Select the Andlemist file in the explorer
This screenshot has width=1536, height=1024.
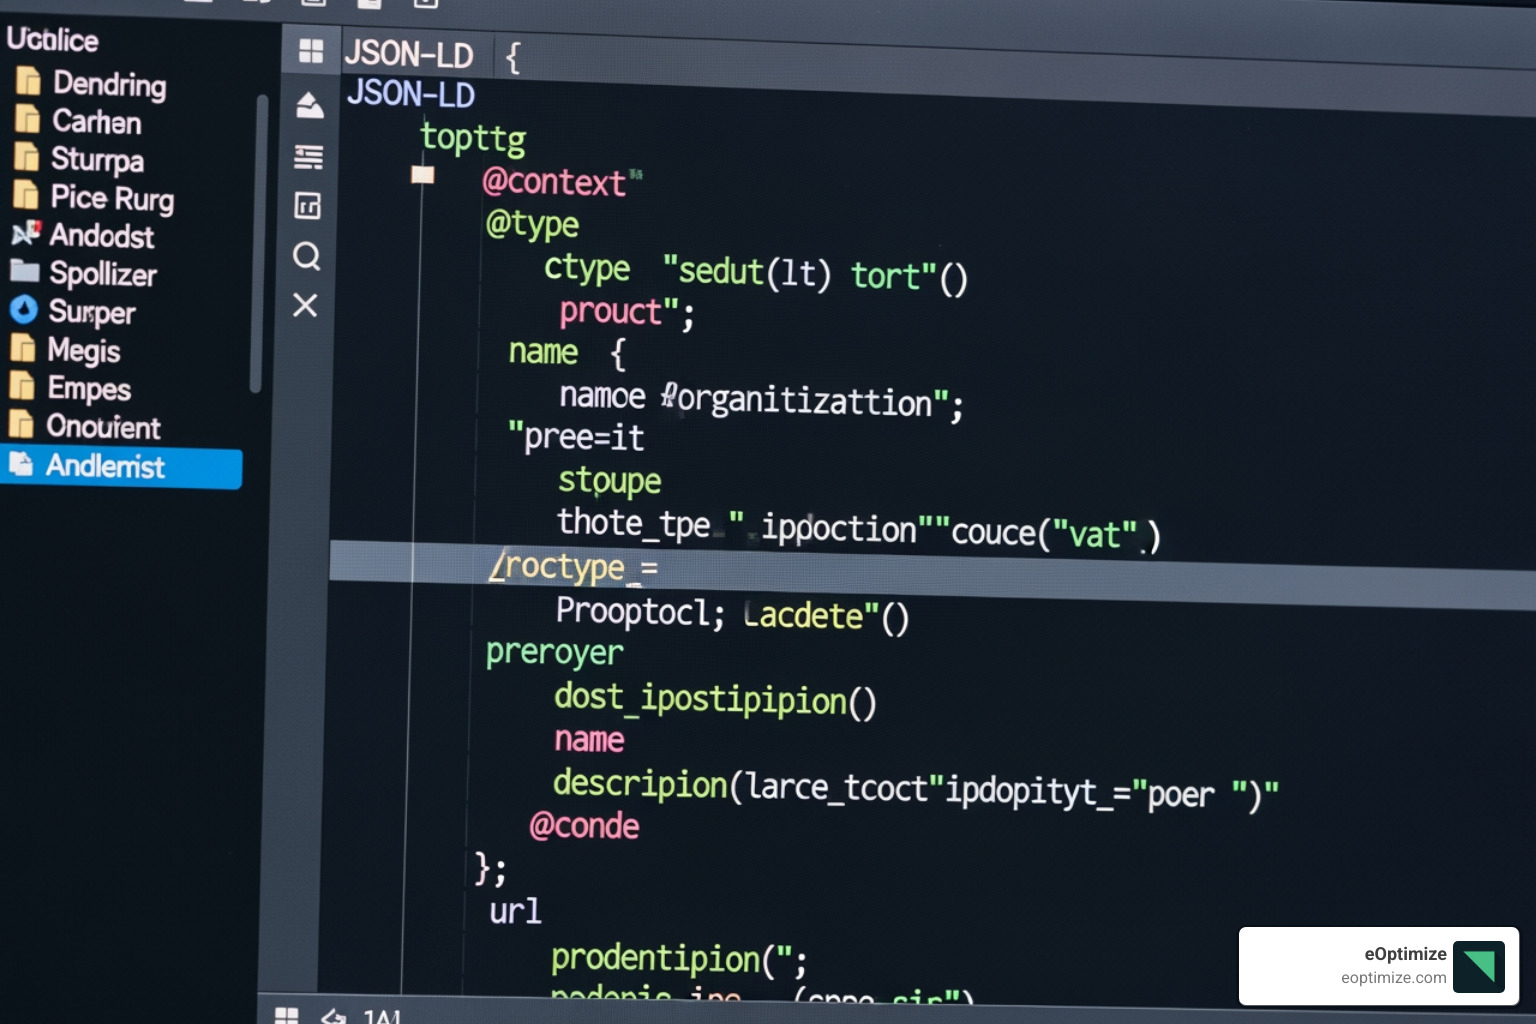point(107,466)
